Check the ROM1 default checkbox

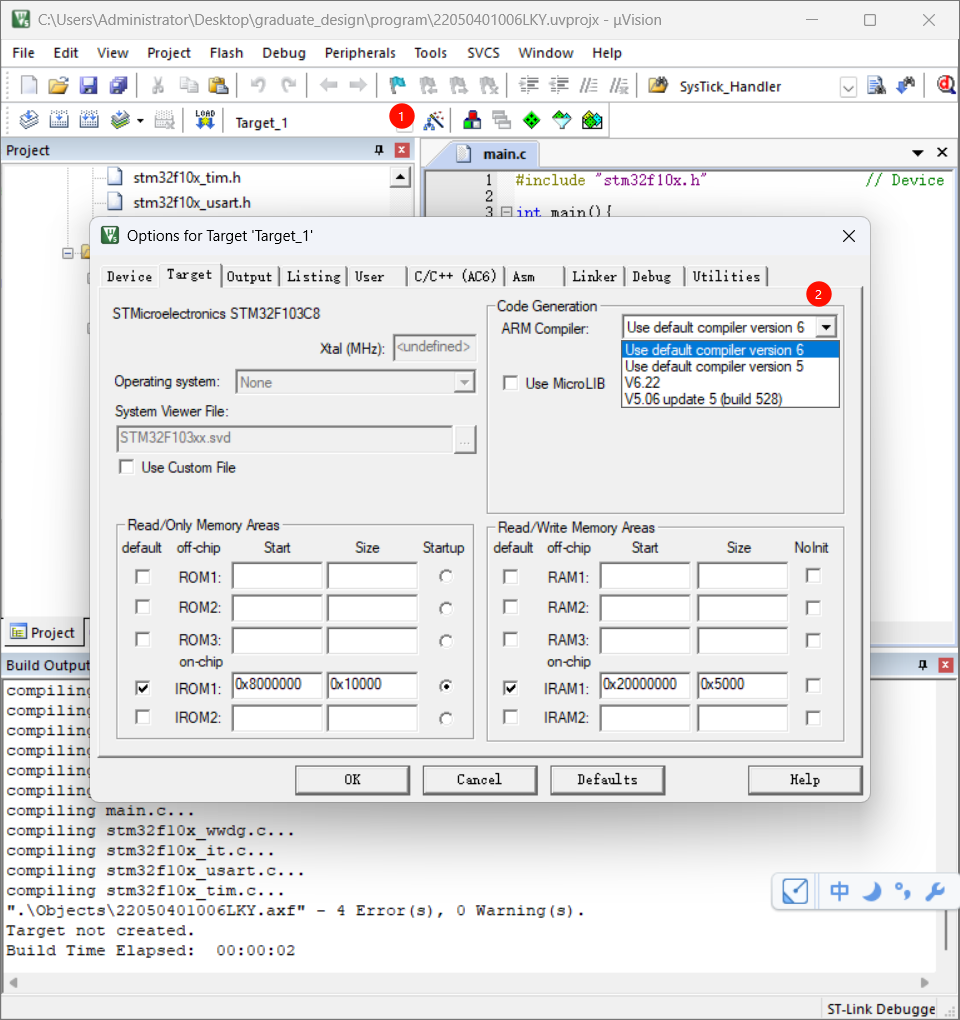point(142,576)
